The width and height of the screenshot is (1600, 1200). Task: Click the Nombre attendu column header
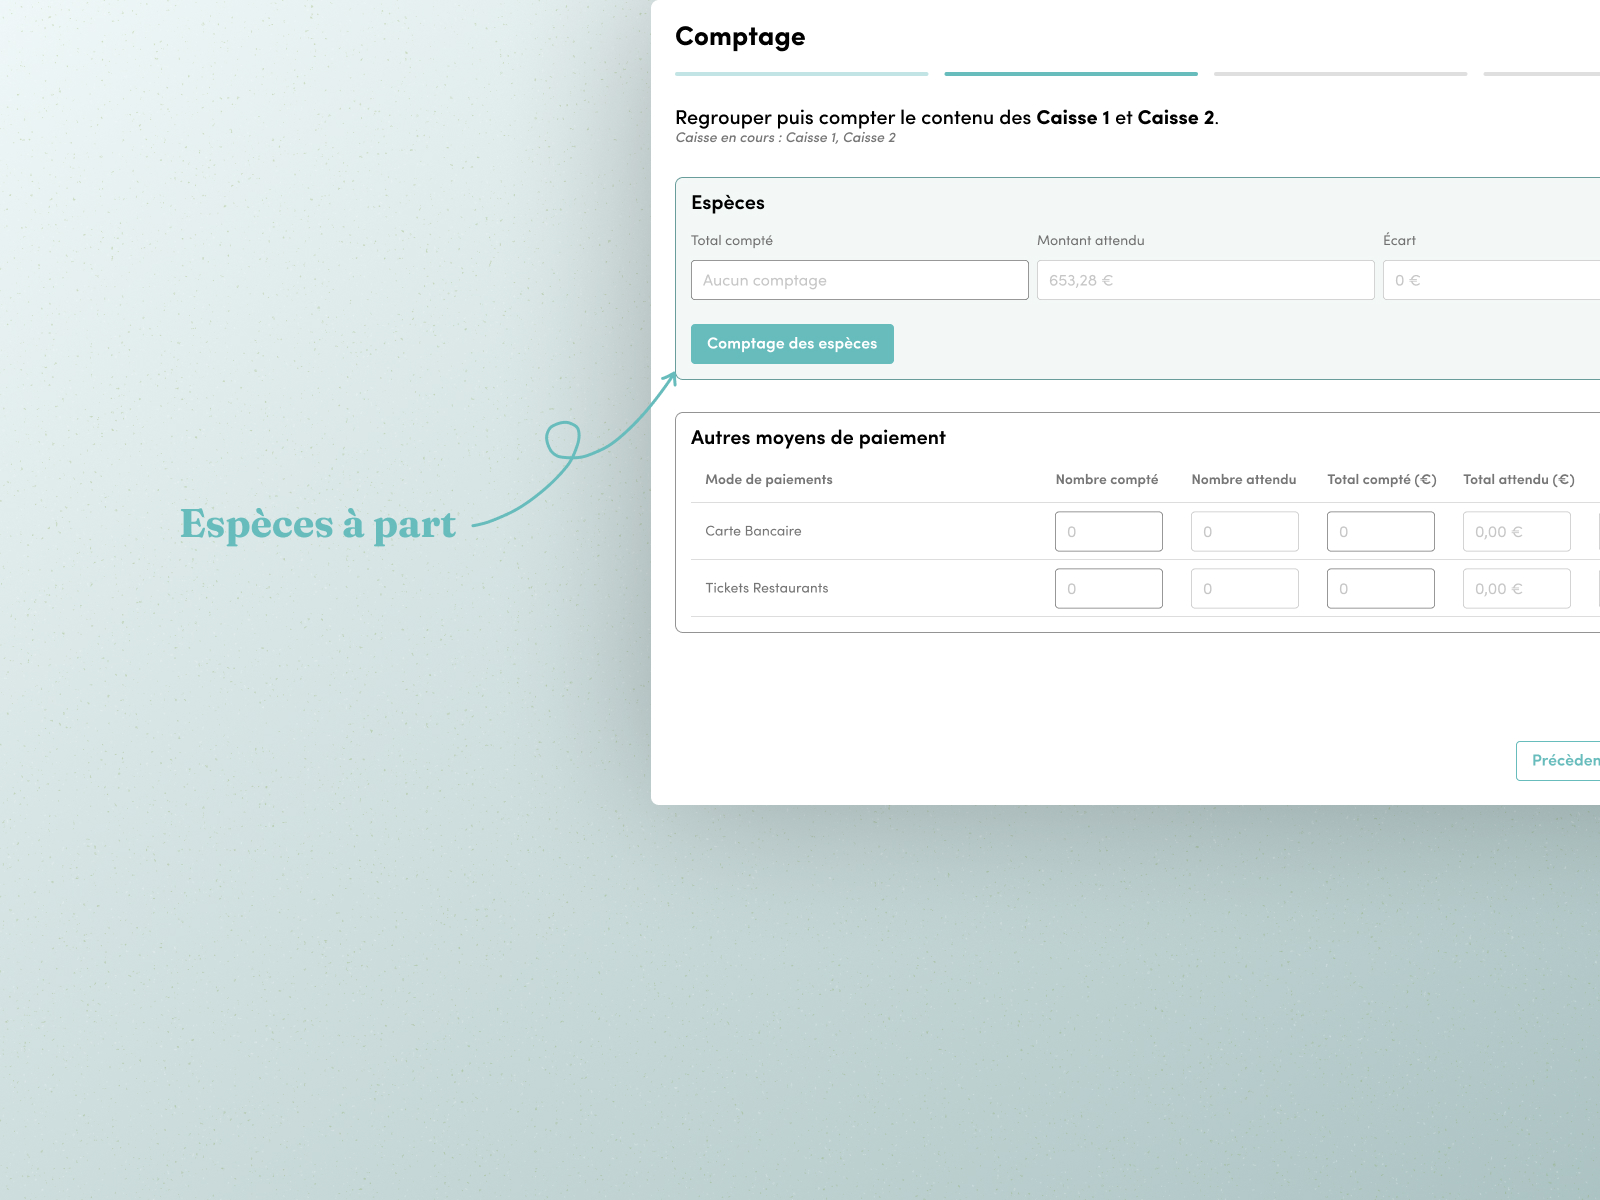[1244, 480]
